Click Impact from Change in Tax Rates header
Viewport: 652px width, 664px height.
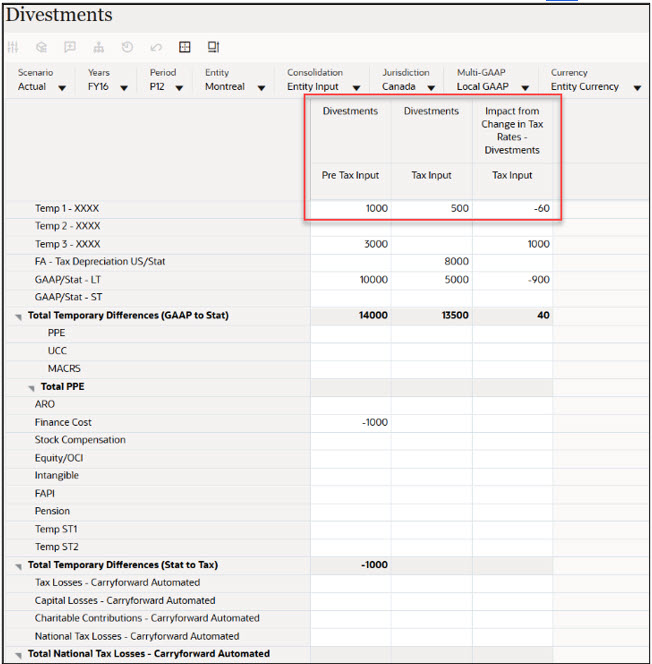point(512,130)
